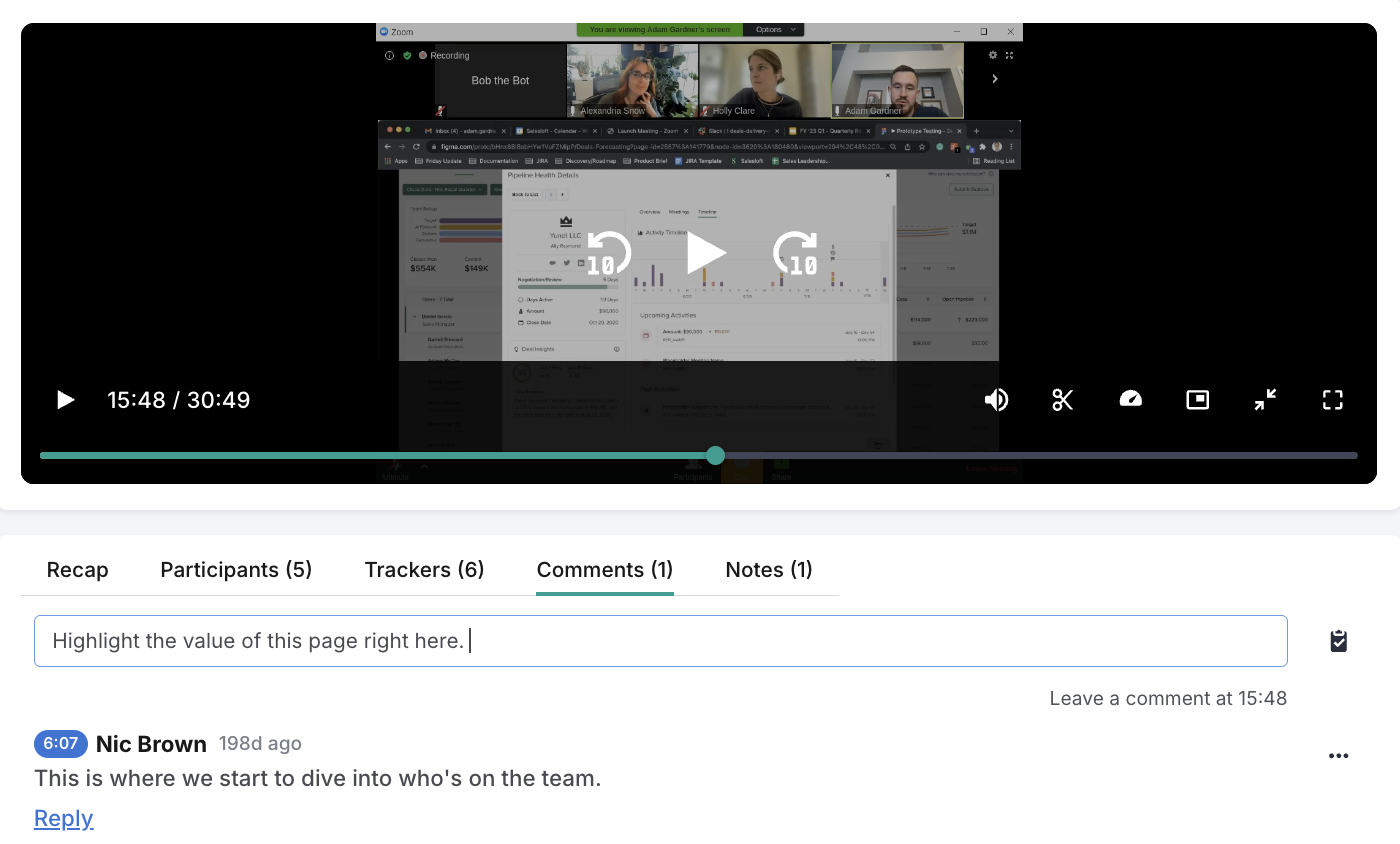
Task: Click the 15:48 / 30:49 time display
Action: [179, 400]
